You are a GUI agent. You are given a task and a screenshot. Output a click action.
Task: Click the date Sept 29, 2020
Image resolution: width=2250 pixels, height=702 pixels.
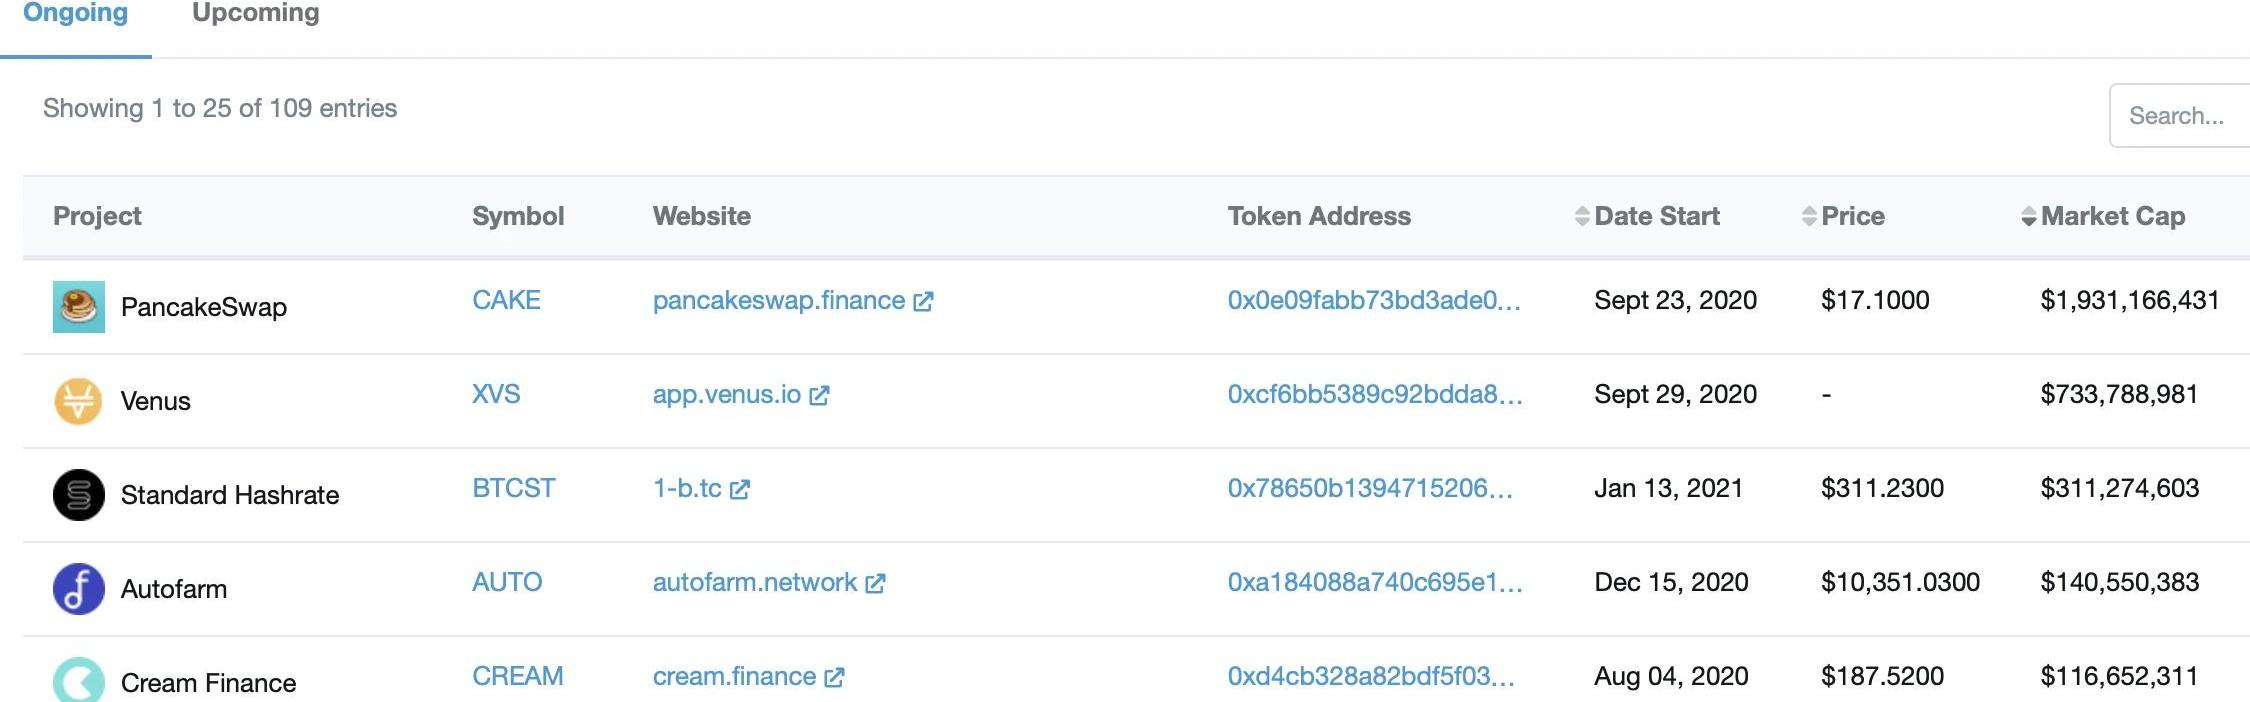click(x=1676, y=394)
